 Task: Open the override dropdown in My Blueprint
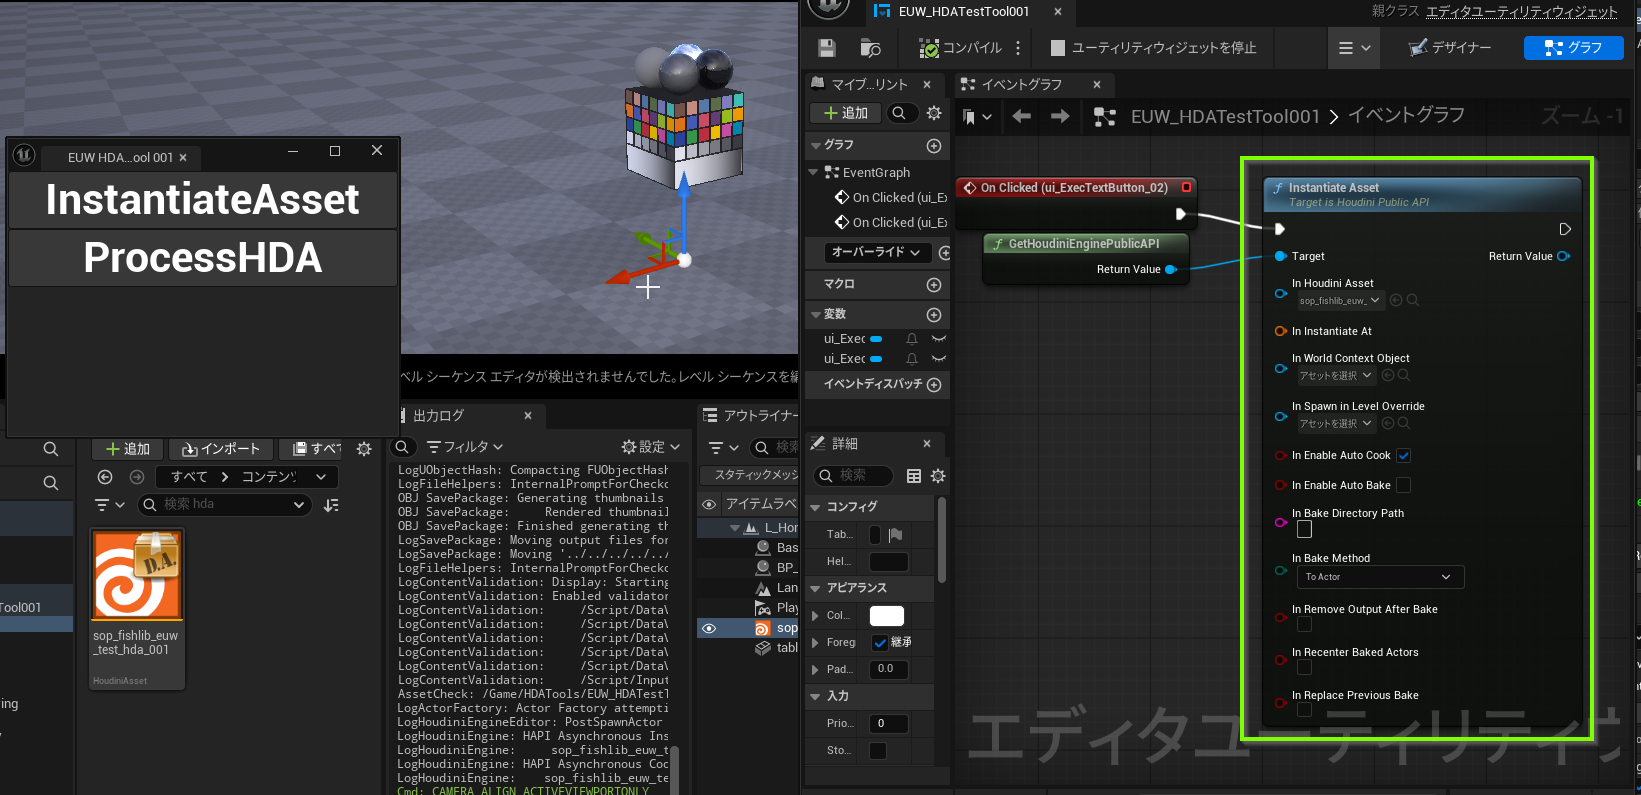click(x=875, y=253)
